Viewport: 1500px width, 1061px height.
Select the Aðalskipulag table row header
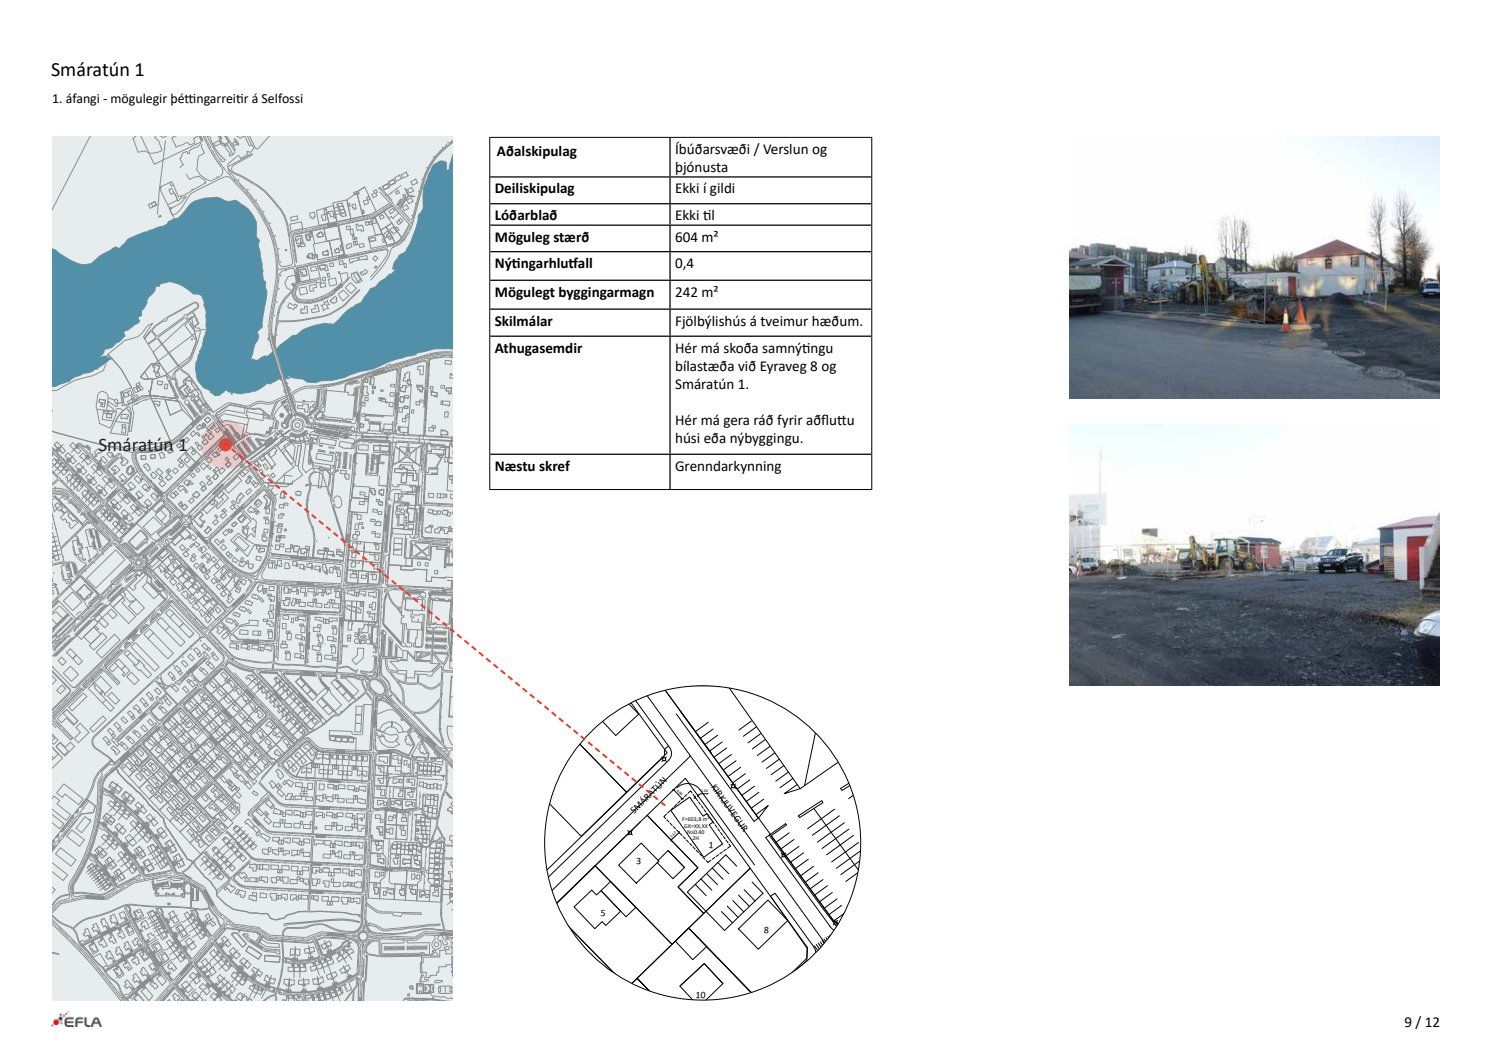pos(537,152)
